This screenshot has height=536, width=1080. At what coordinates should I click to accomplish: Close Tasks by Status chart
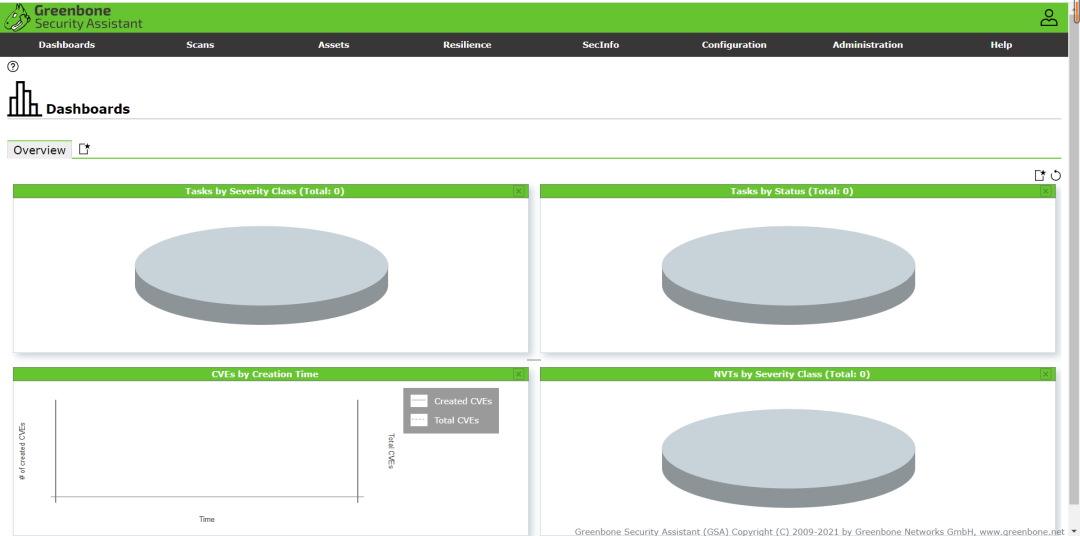pyautogui.click(x=1046, y=192)
